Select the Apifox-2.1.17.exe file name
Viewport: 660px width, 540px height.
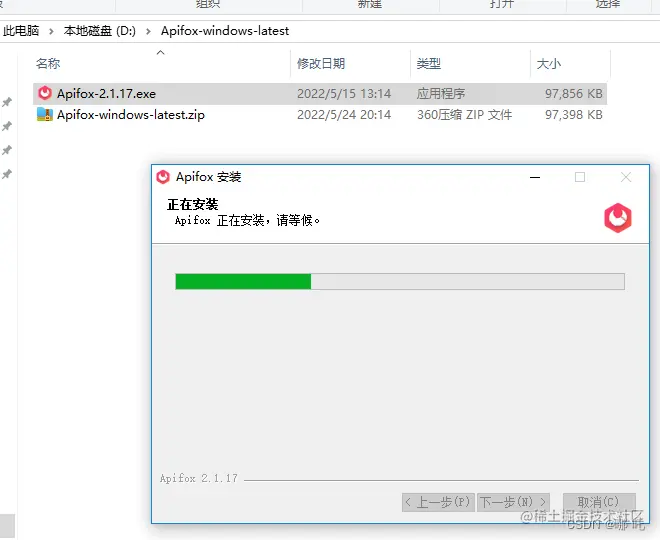point(106,93)
